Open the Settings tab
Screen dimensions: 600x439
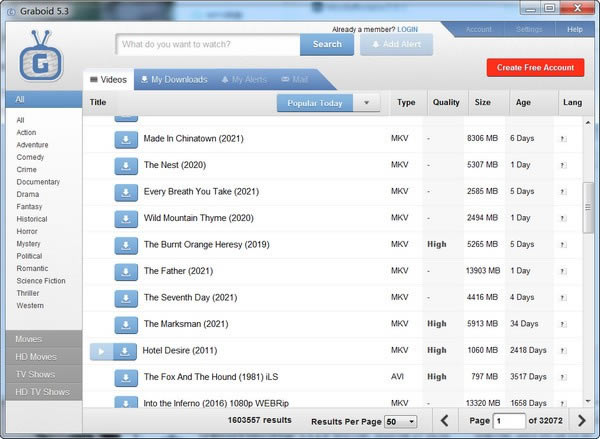point(529,29)
